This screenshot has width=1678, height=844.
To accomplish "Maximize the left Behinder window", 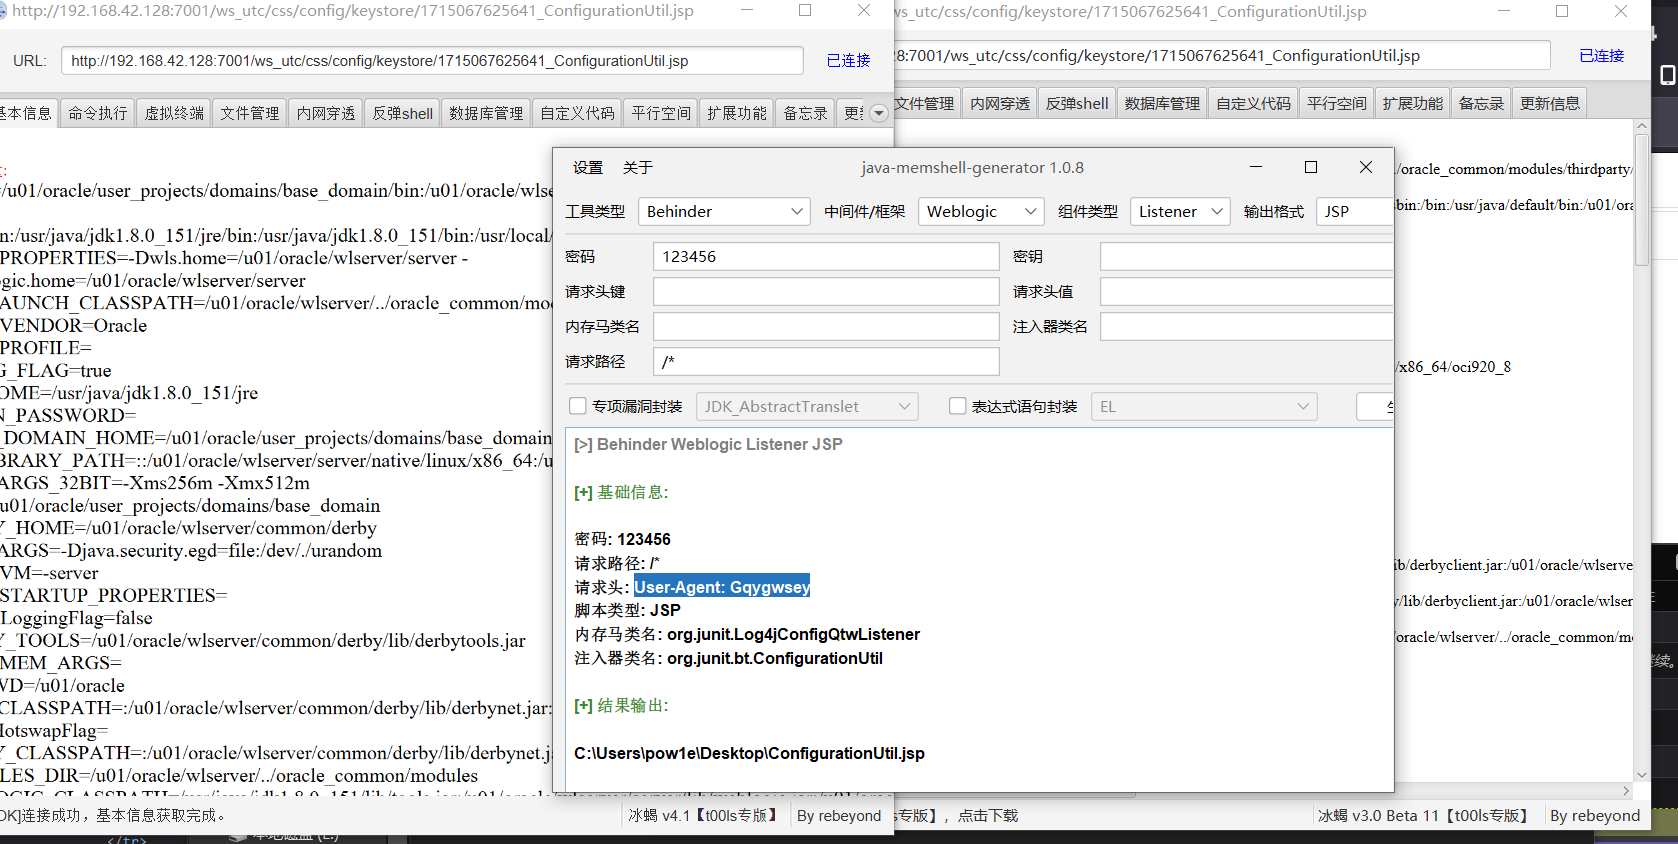I will (x=805, y=10).
